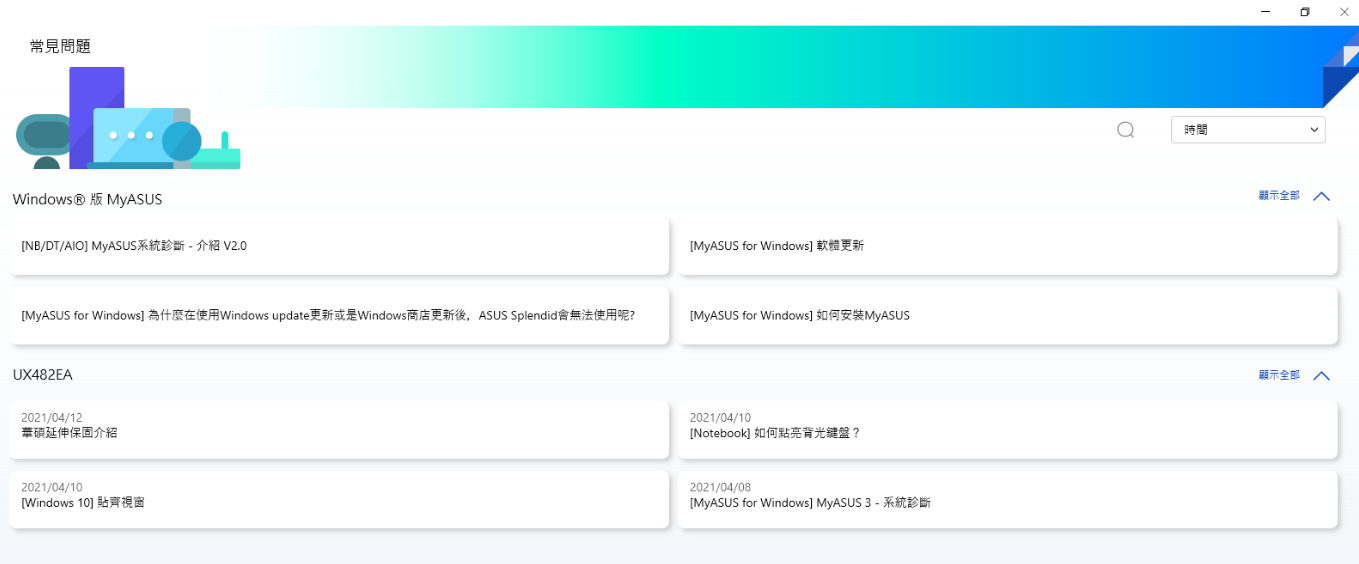Open 如何點亮背光鍵盤 article
Screen dimensions: 1359x564
1008,430
